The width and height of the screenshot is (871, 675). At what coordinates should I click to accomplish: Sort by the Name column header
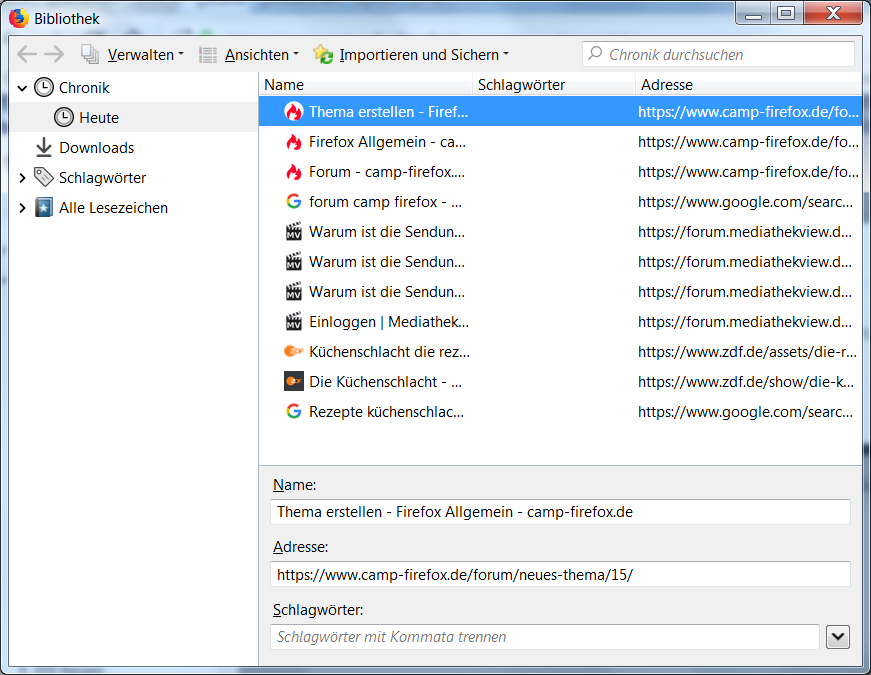pyautogui.click(x=365, y=85)
